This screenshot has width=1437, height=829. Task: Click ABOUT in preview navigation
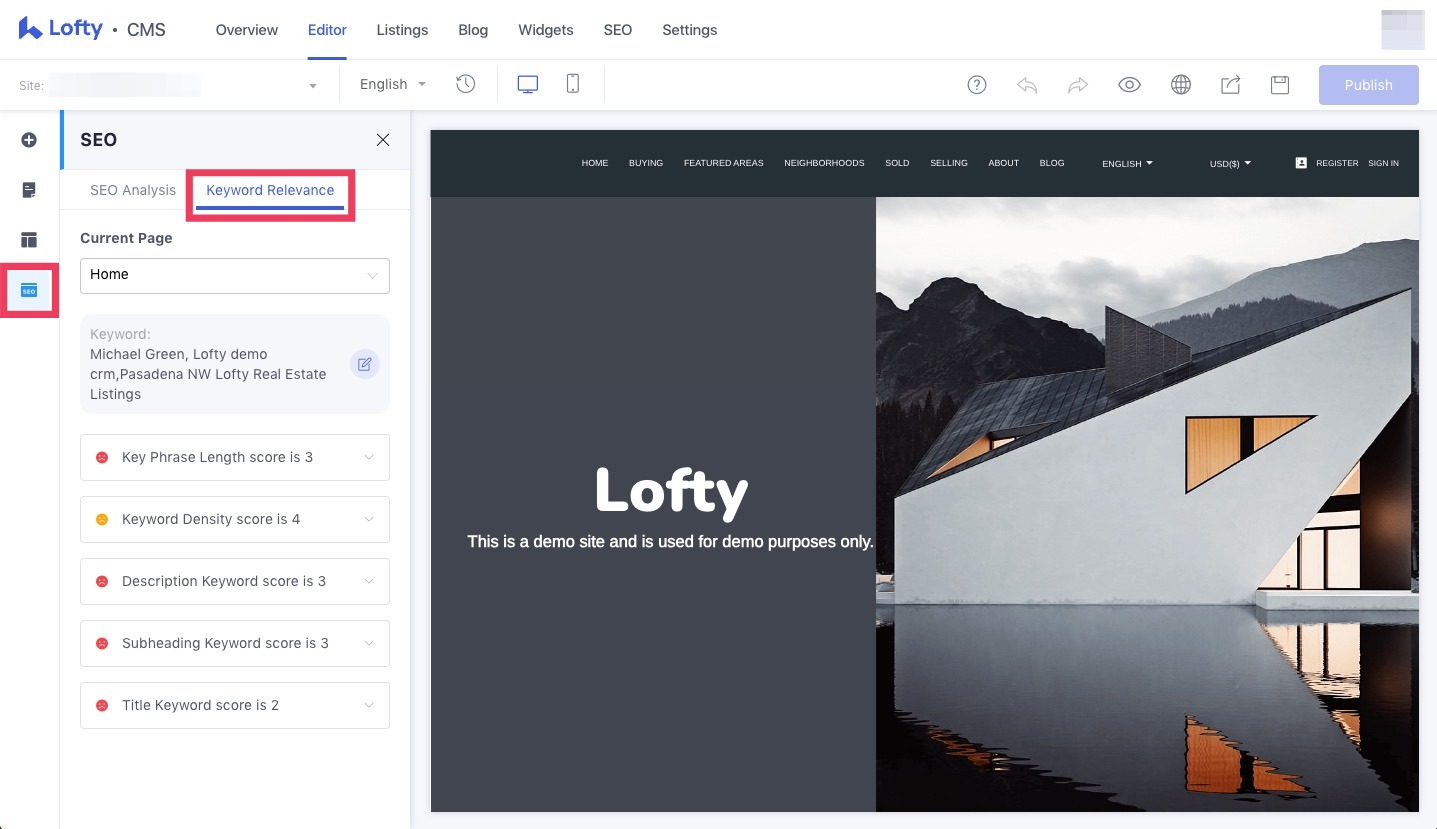1004,163
